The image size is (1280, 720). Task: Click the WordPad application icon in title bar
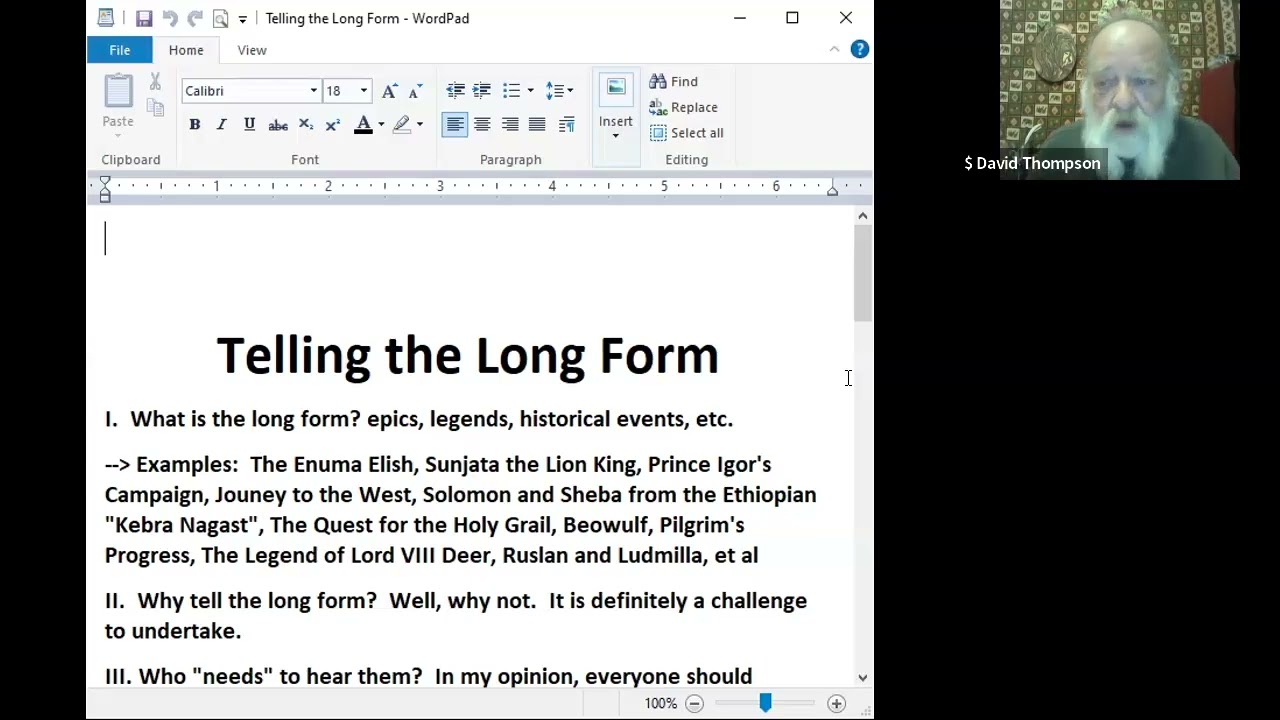tap(106, 18)
